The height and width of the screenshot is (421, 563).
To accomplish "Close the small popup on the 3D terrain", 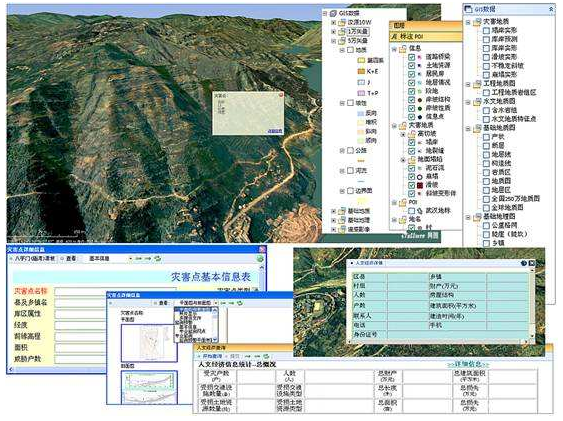I will click(x=281, y=95).
